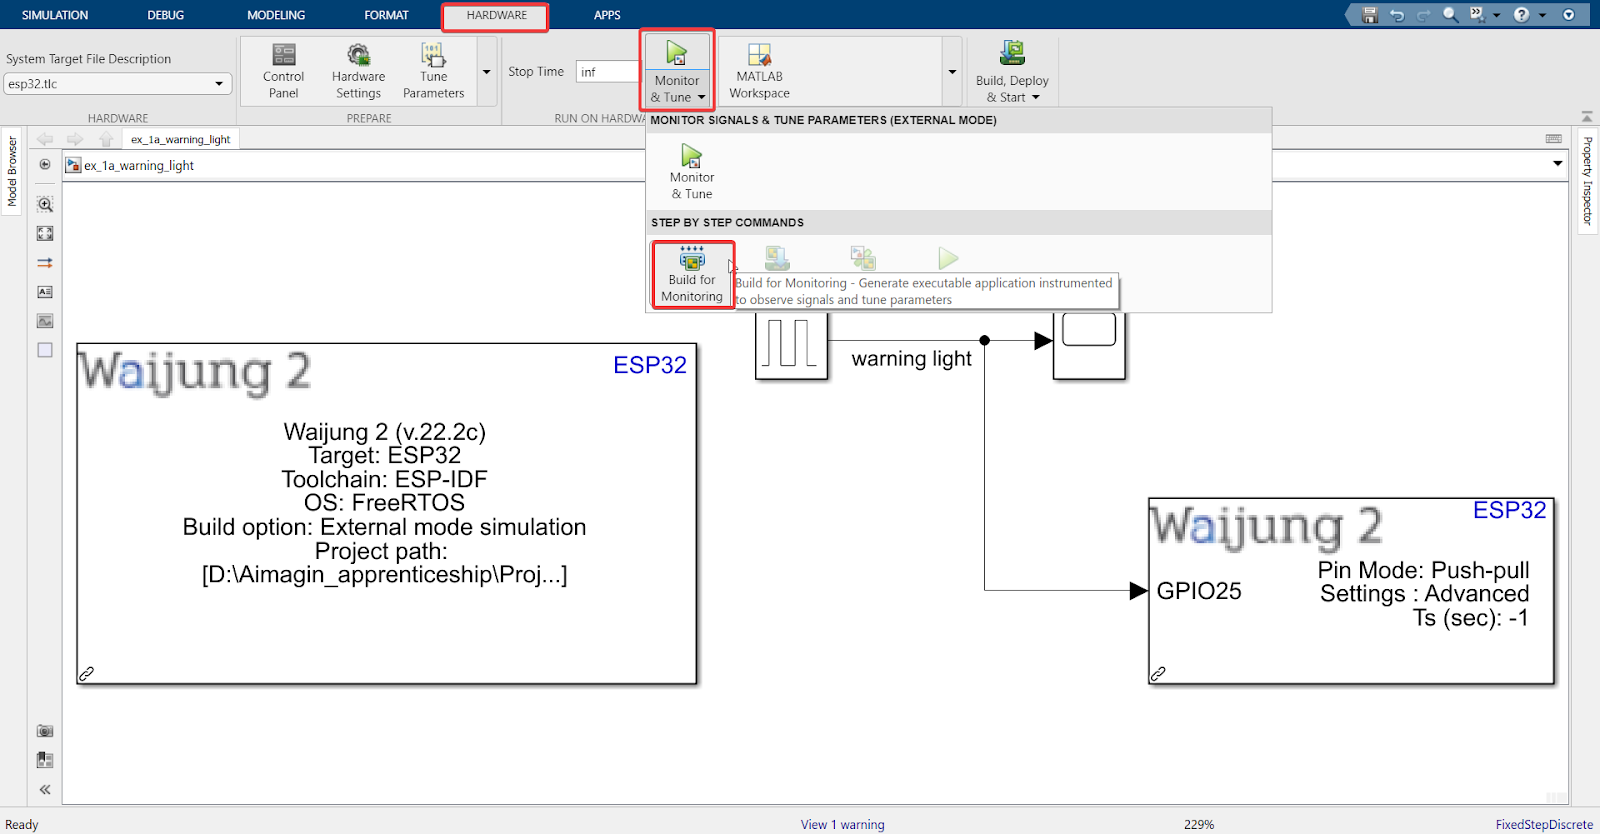Insert image using the palette image icon

[x=45, y=321]
